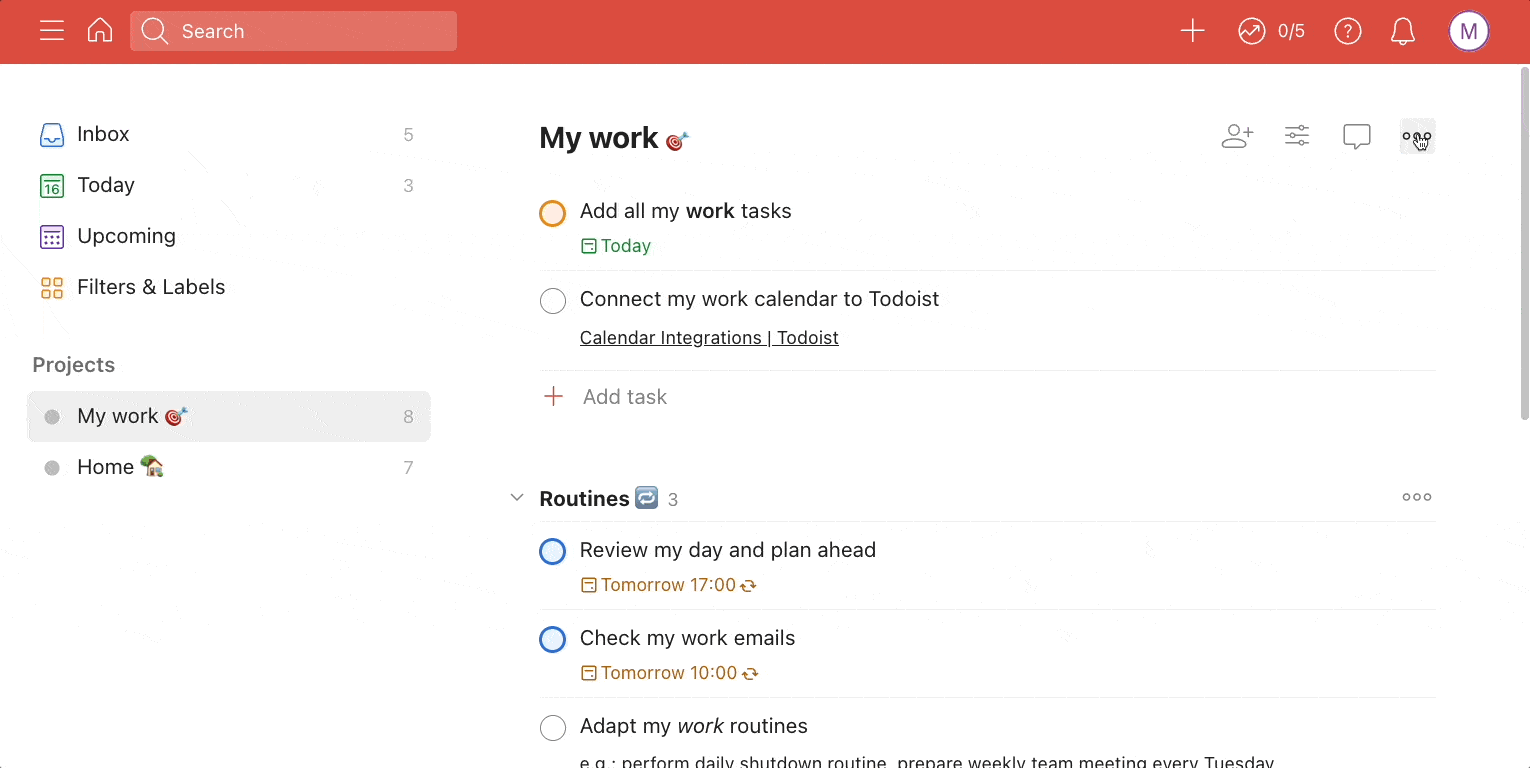1530x768 pixels.
Task: Open project comments speech bubble icon
Action: [x=1357, y=135]
